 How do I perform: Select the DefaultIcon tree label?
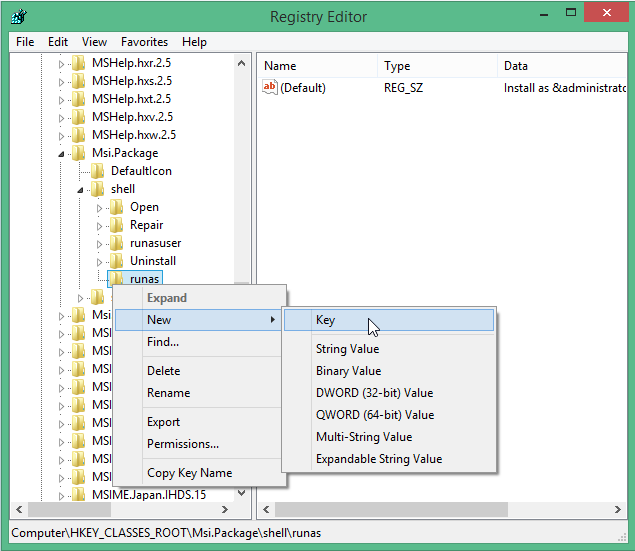[141, 171]
